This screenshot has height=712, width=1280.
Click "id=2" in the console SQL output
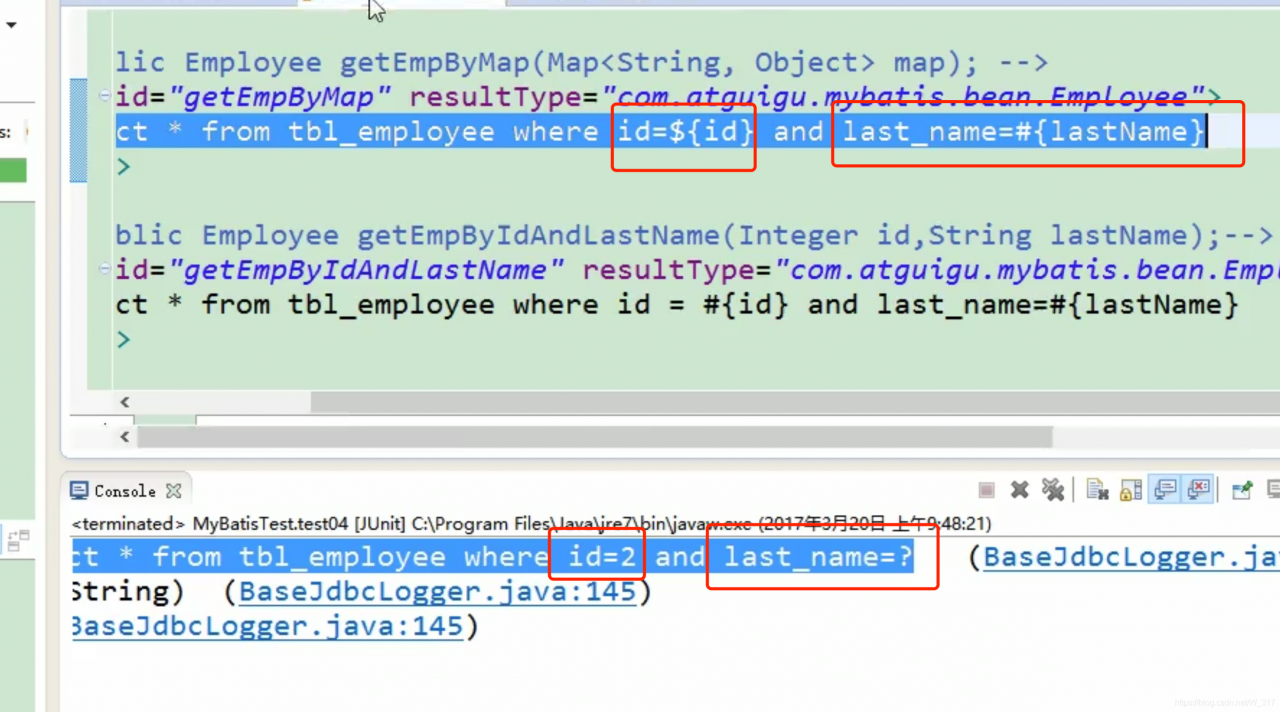point(603,557)
